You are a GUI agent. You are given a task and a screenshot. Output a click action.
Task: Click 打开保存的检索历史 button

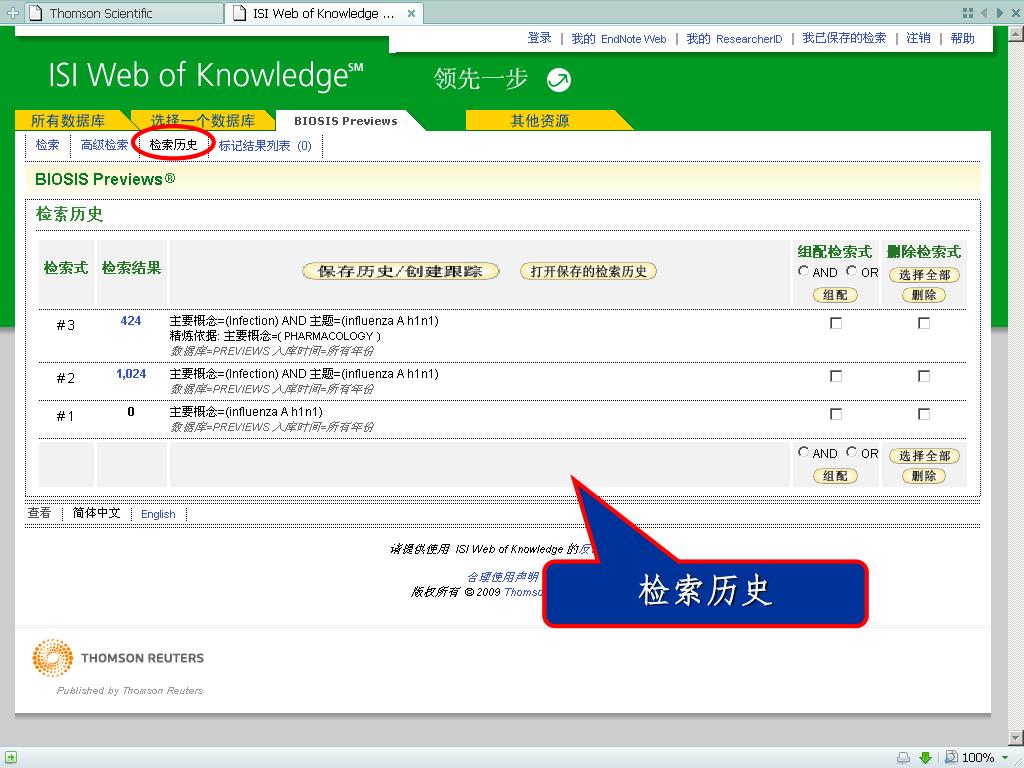pos(588,271)
